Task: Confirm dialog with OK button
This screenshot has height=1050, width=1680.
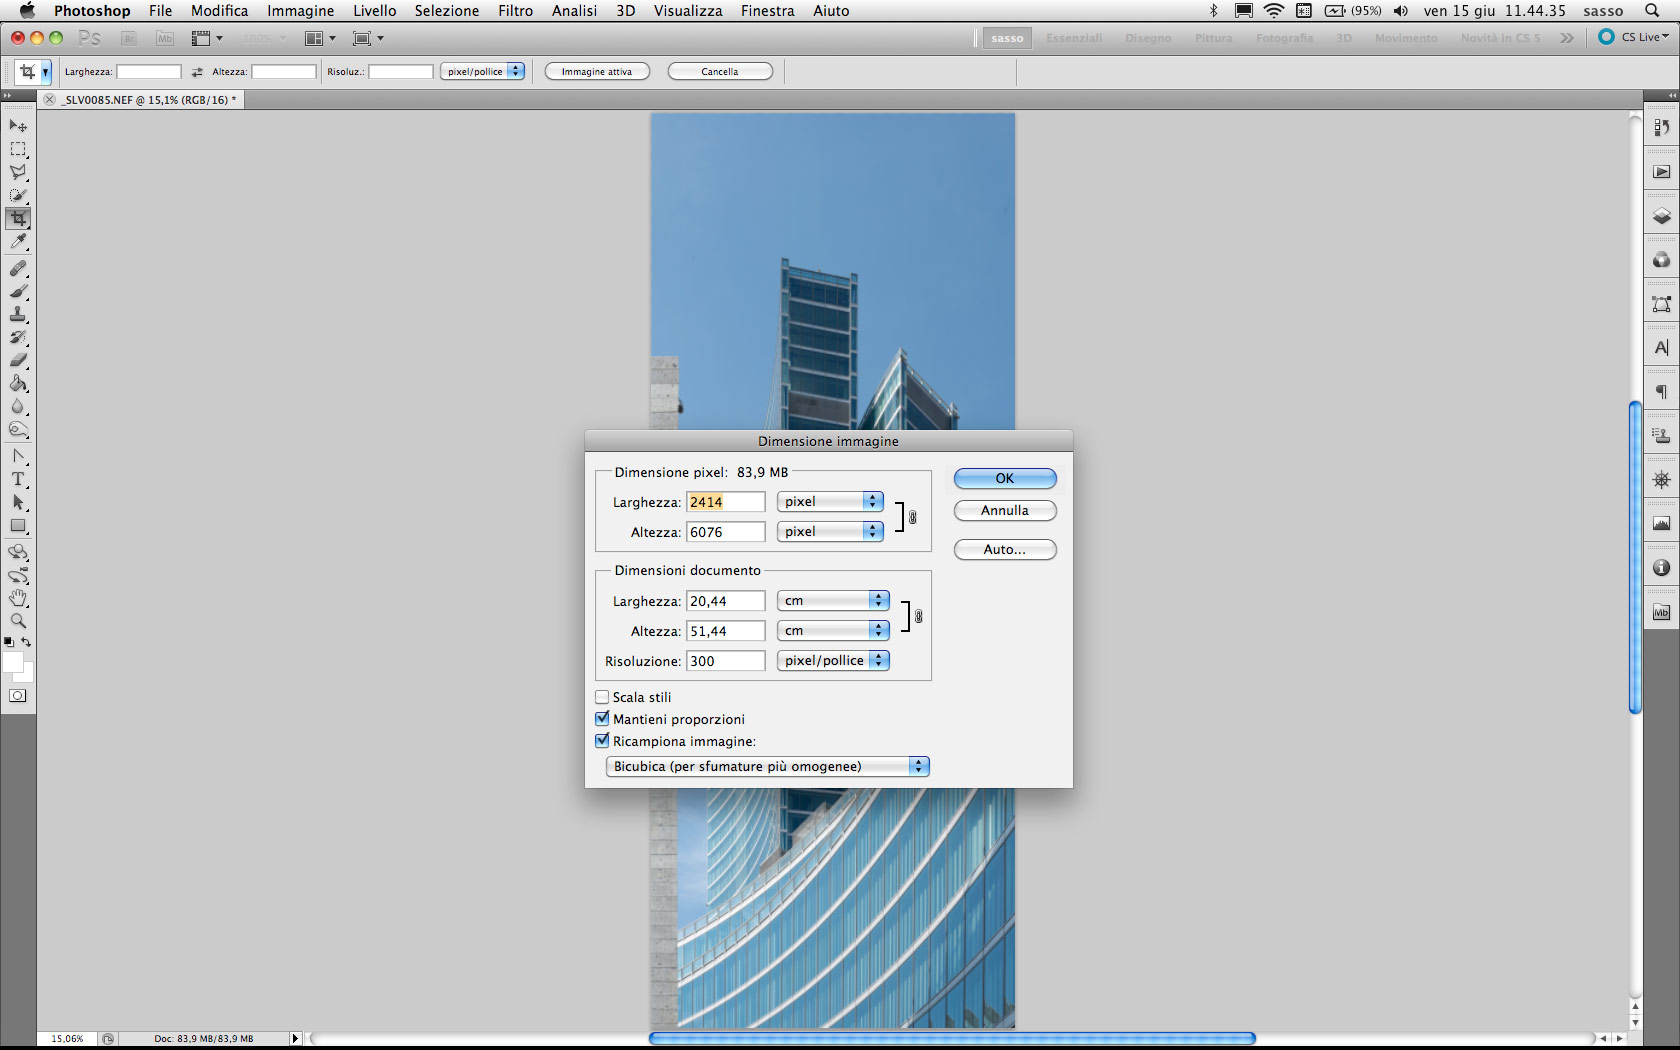Action: (1005, 478)
